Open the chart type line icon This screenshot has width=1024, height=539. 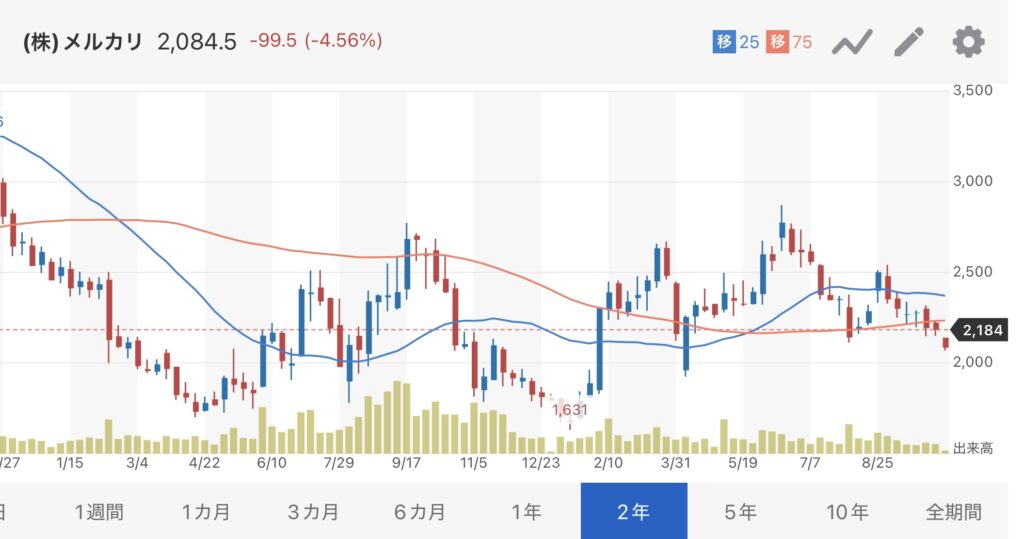coord(853,42)
